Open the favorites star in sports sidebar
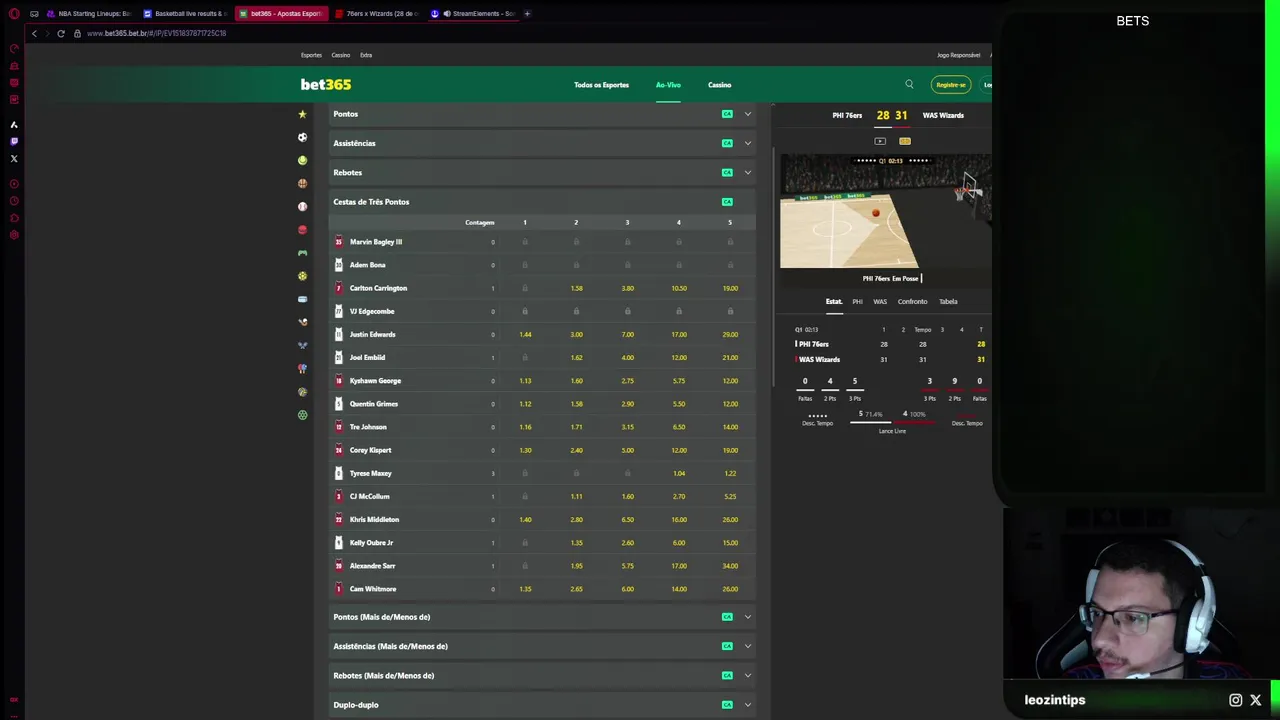This screenshot has height=720, width=1280. pos(302,114)
